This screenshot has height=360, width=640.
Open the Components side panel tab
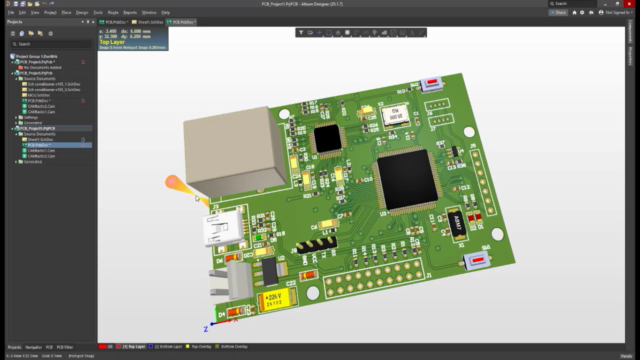point(631,31)
